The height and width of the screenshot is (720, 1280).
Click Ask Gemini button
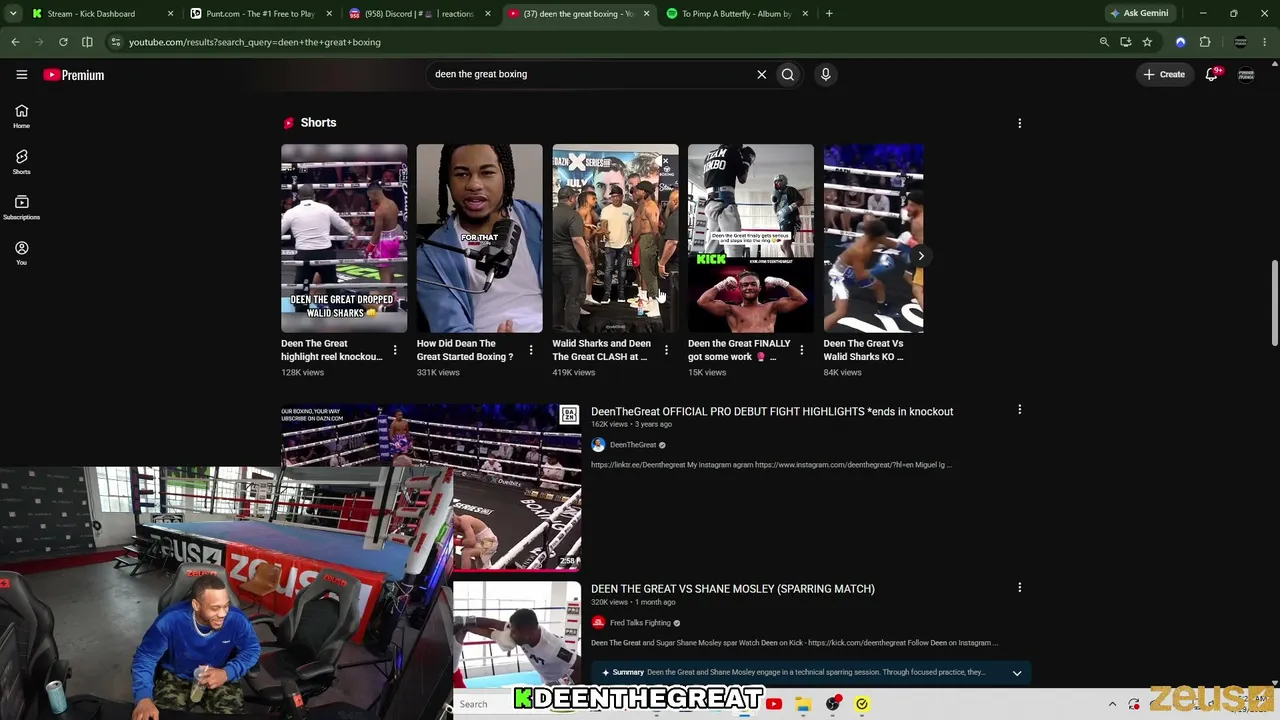click(1139, 13)
